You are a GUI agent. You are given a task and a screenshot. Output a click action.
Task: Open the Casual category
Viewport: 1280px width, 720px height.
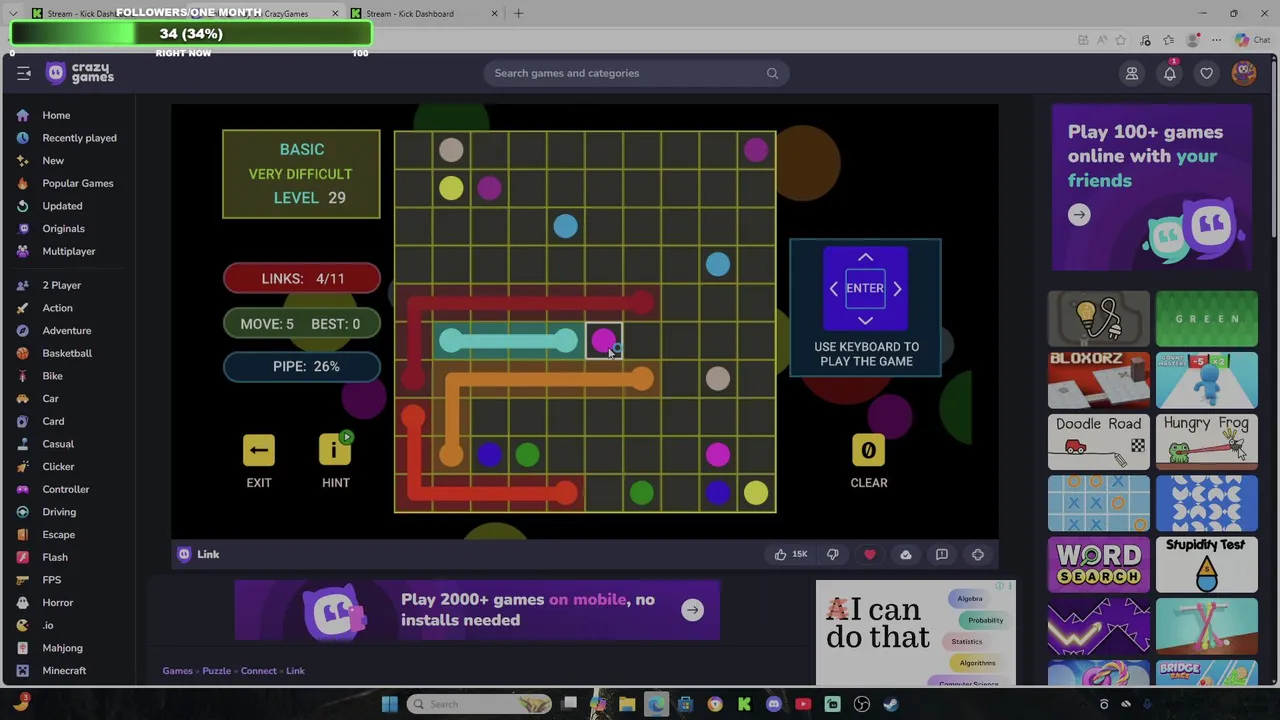58,444
